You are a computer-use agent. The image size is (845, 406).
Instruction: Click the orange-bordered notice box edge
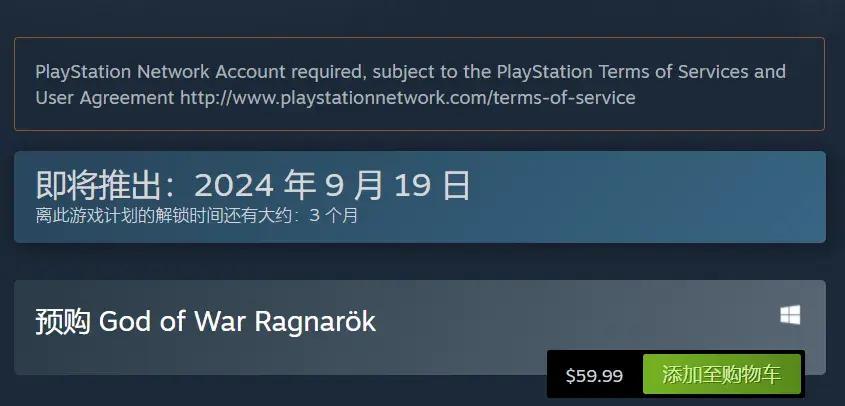point(419,38)
